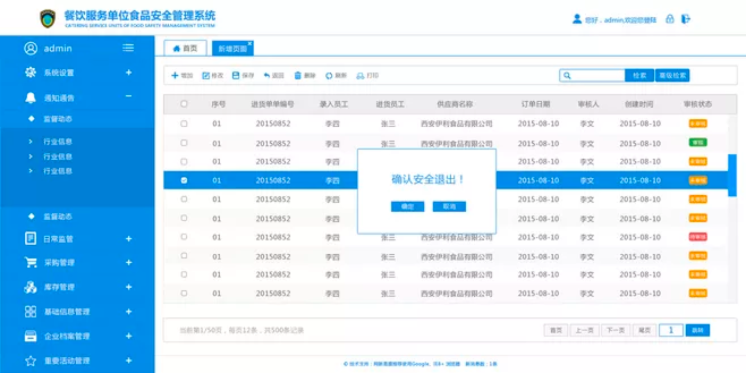Click the 删除 trash icon
The image size is (746, 373).
point(298,76)
